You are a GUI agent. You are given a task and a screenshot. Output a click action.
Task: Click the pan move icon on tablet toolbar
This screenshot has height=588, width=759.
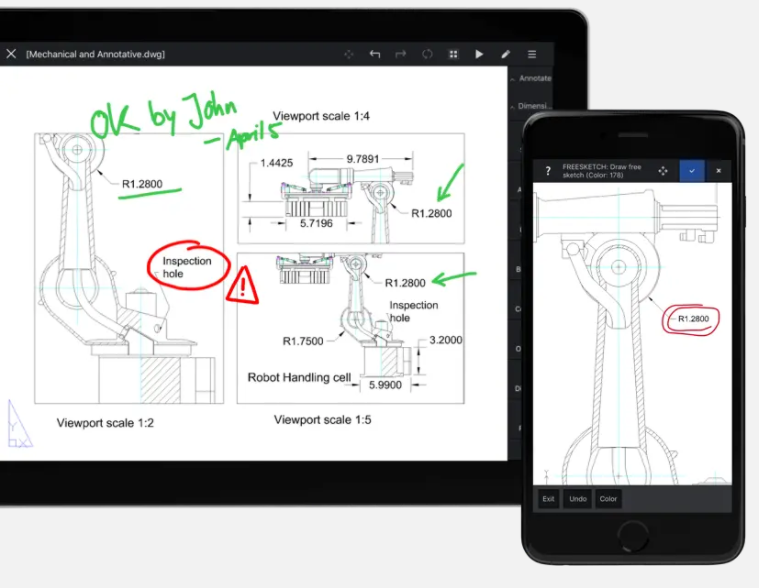coord(349,54)
